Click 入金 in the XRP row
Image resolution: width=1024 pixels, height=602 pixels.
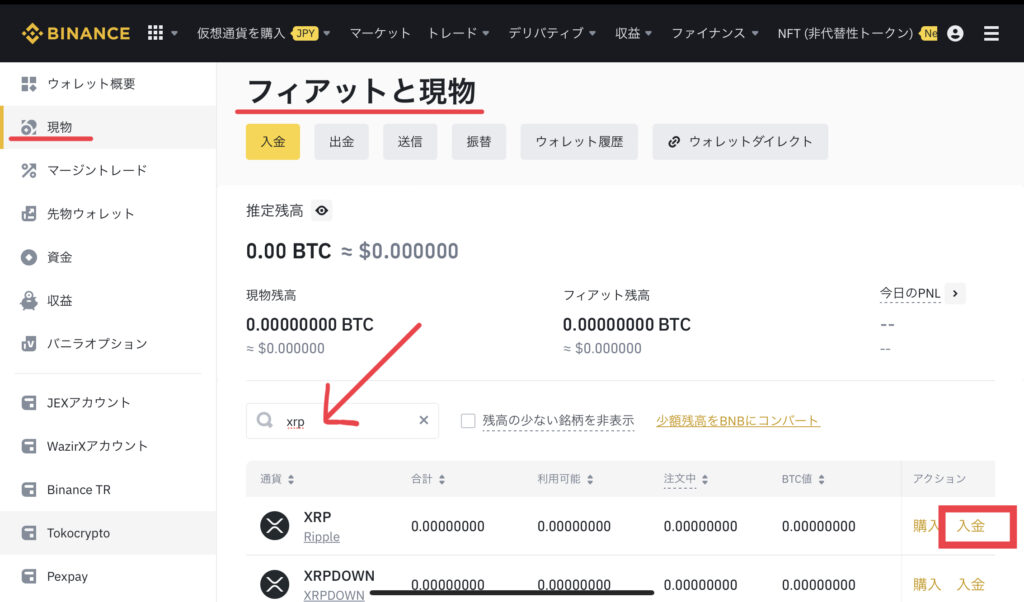[970, 526]
